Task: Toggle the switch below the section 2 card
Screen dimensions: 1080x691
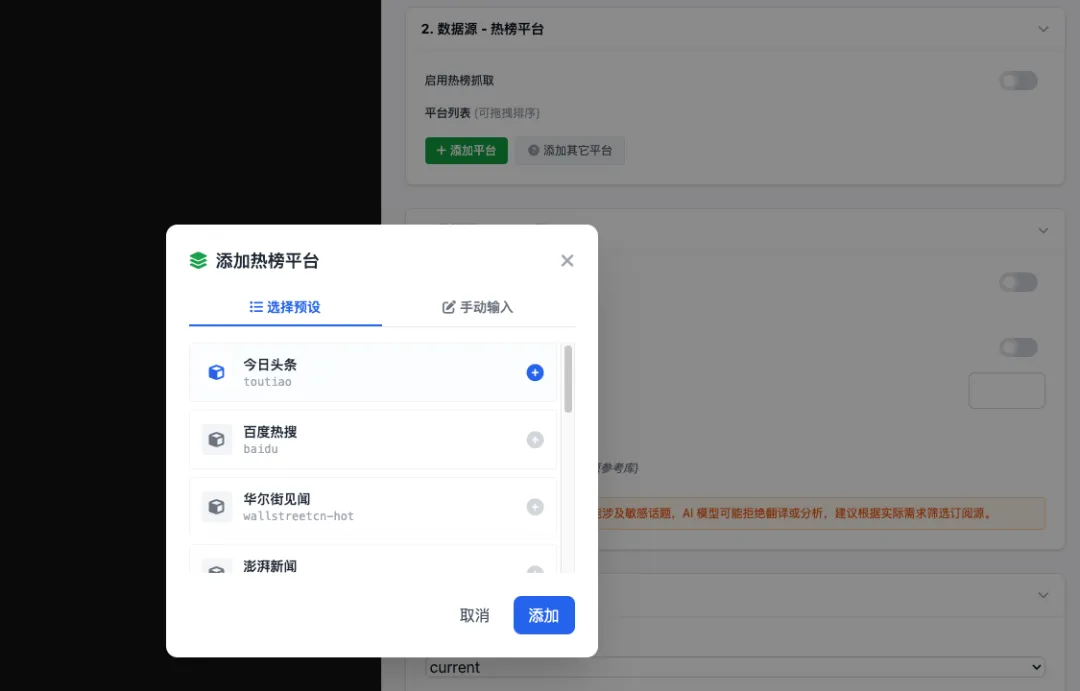Action: pos(1018,282)
